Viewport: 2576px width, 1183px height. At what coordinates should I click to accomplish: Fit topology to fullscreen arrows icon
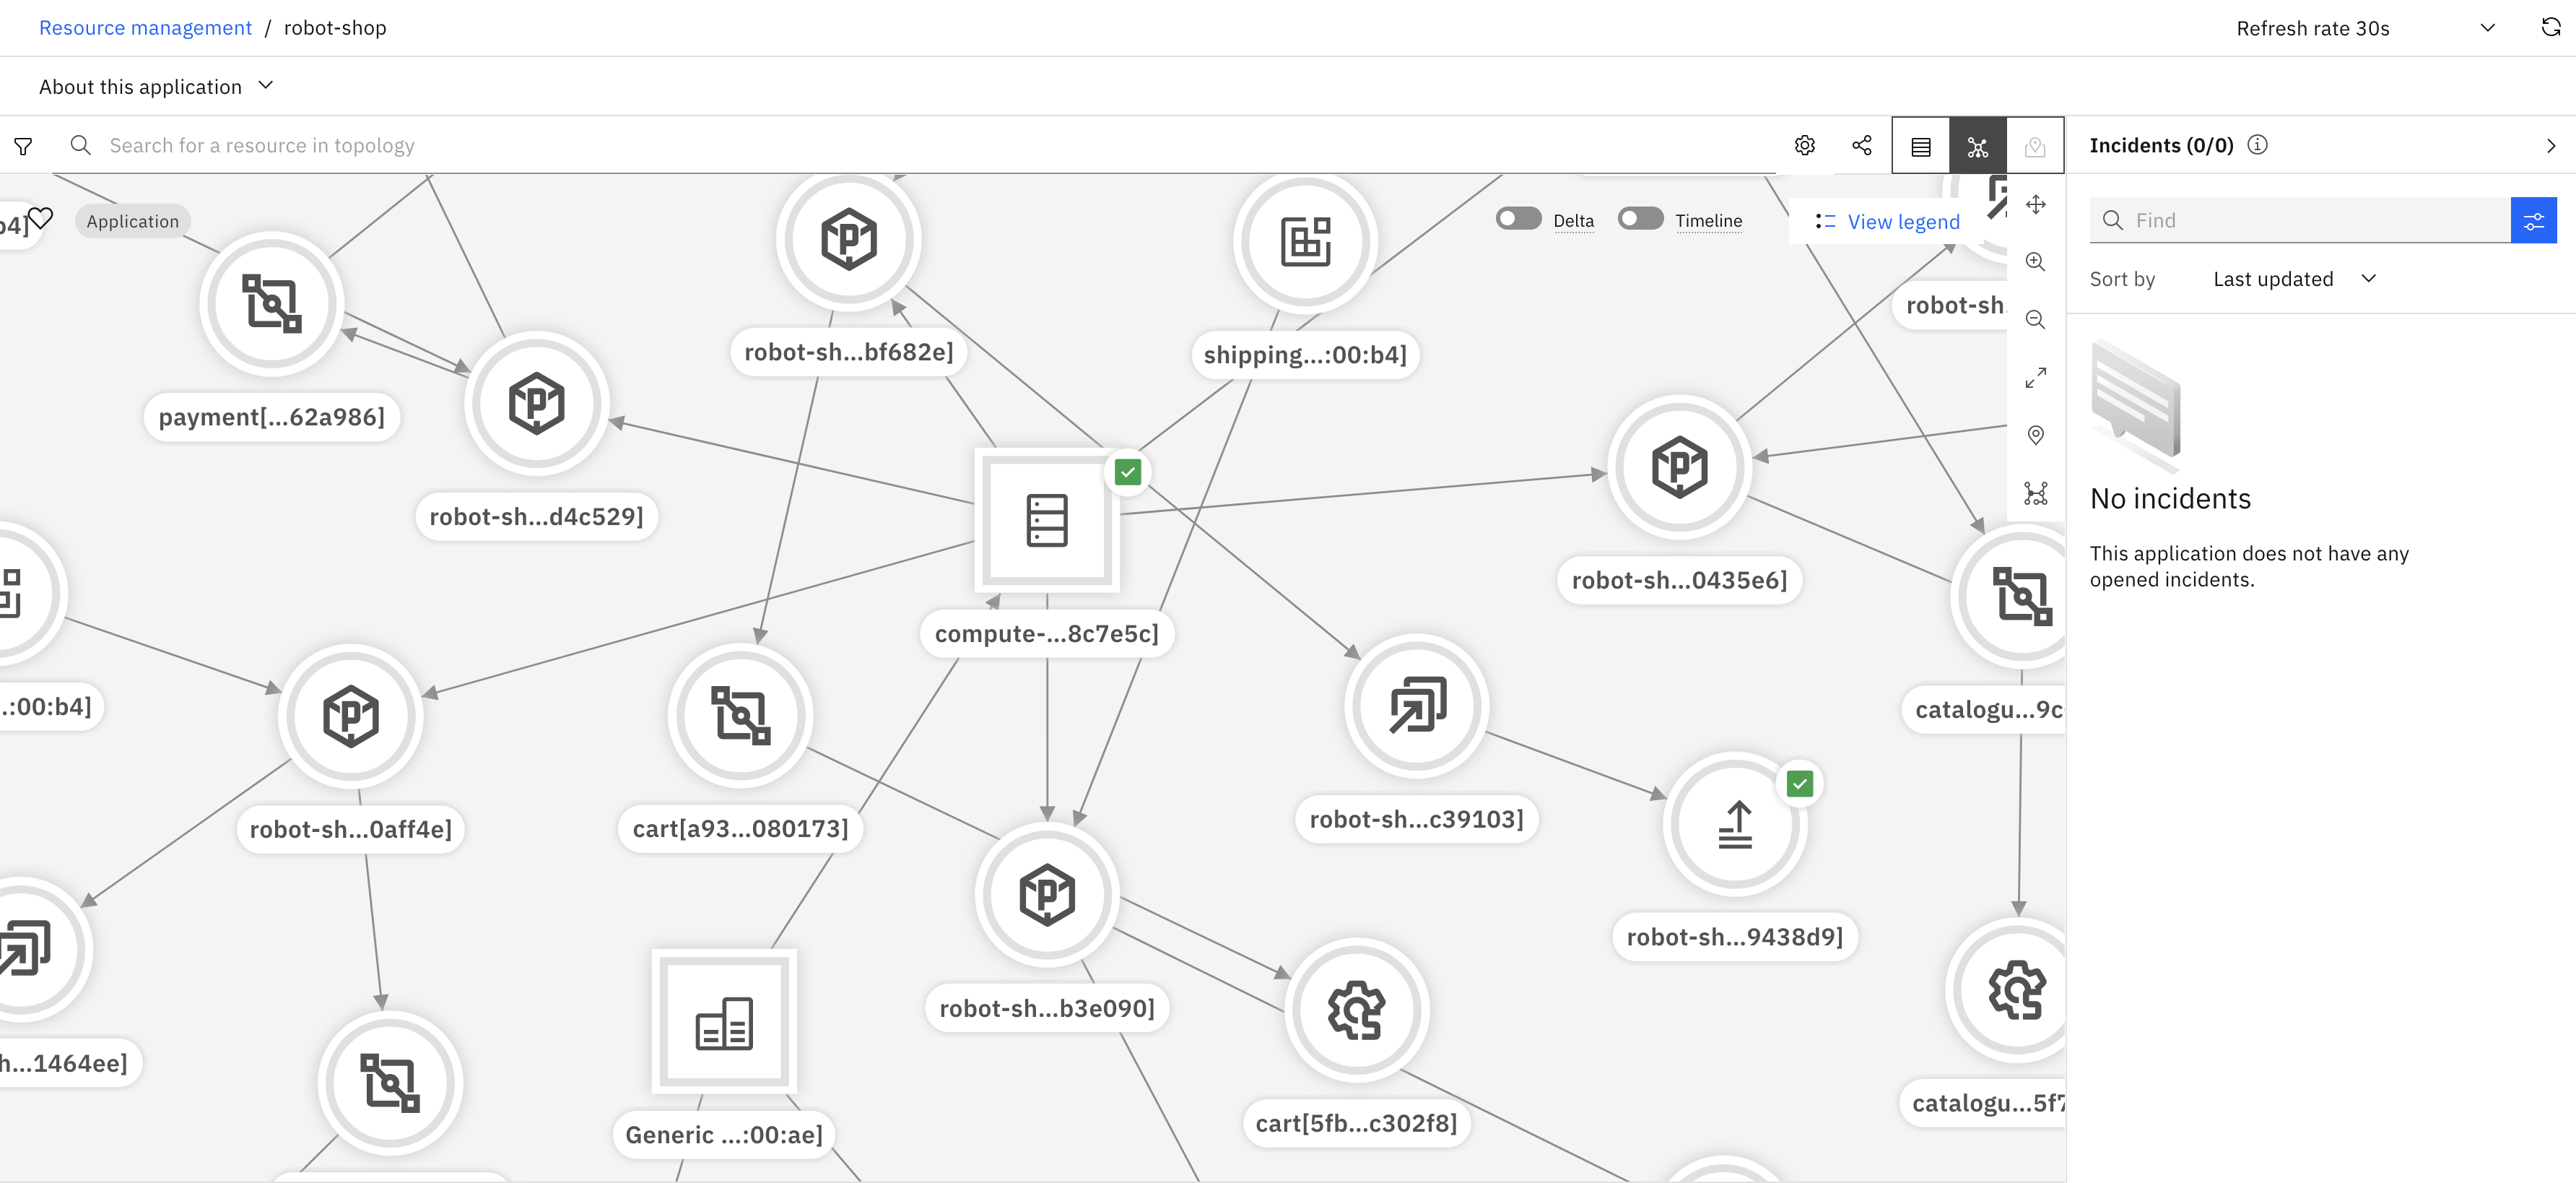[x=2035, y=378]
